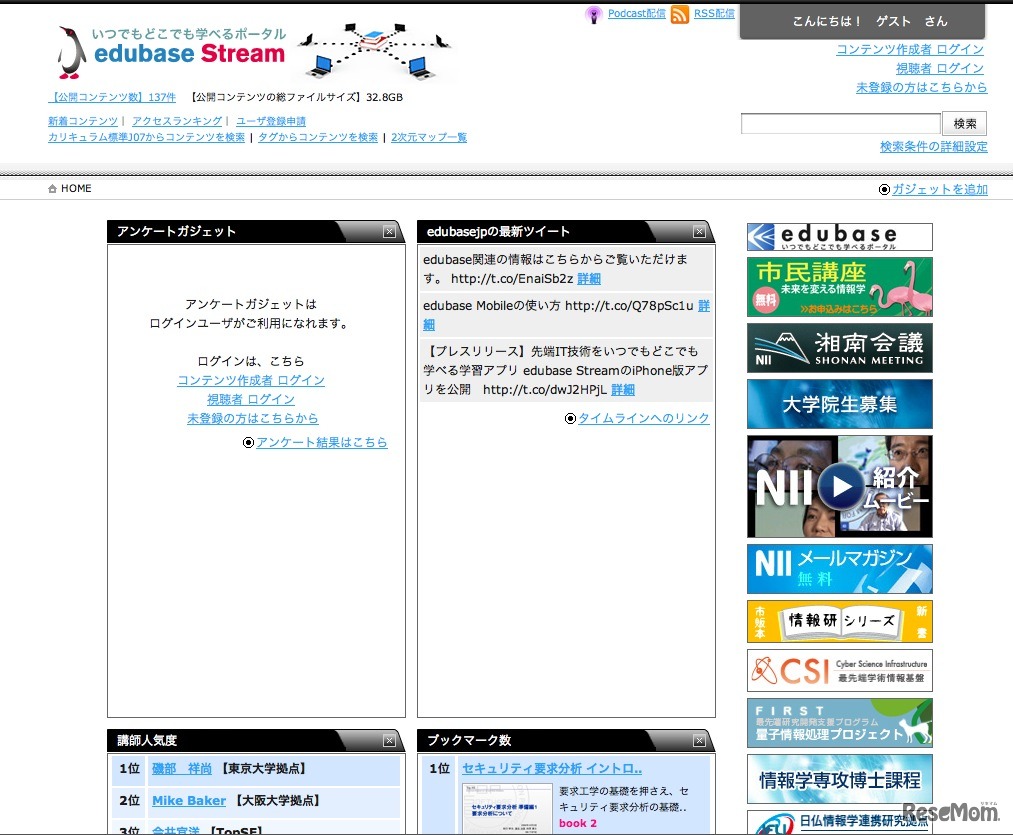Close the ブックマーク数 gadget
1013x835 pixels.
point(698,740)
